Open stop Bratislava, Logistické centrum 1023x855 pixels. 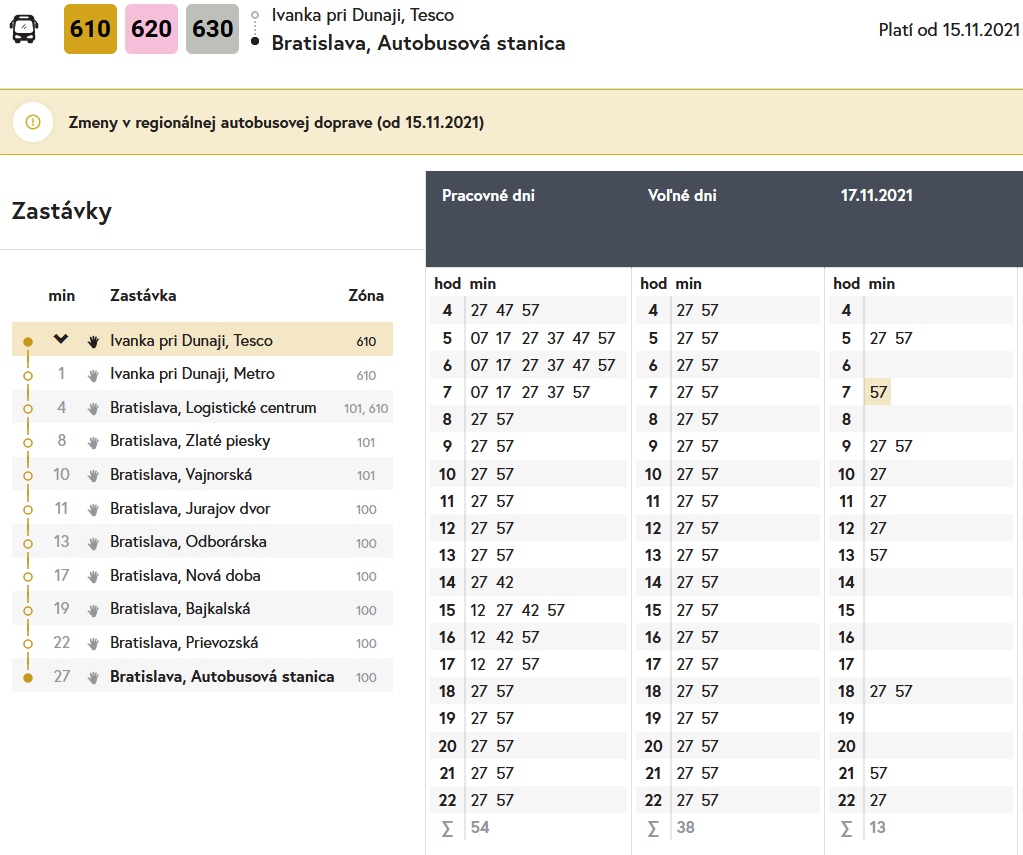click(x=213, y=408)
